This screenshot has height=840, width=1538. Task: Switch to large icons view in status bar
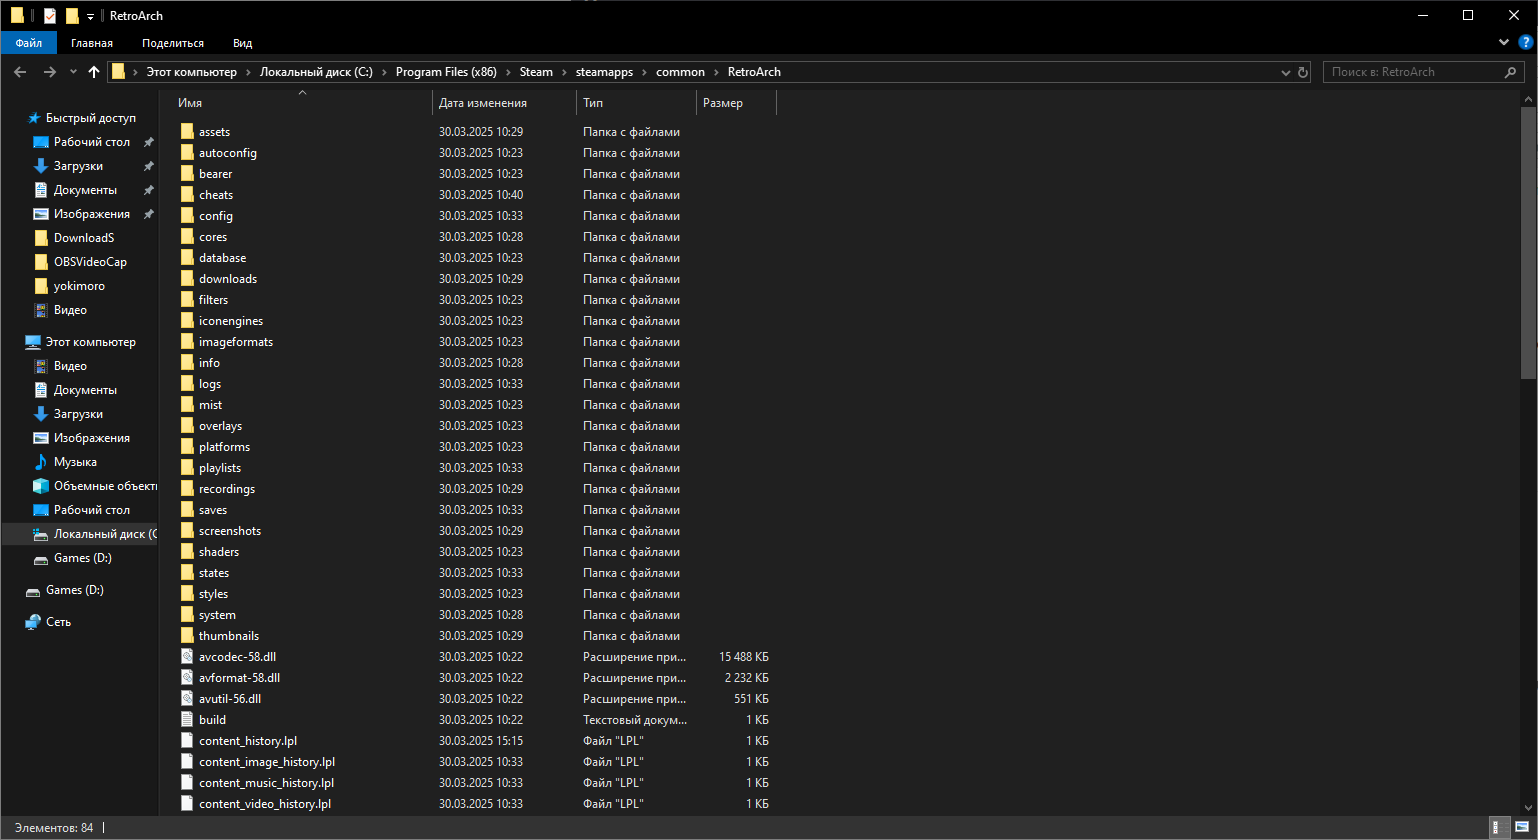(1521, 828)
